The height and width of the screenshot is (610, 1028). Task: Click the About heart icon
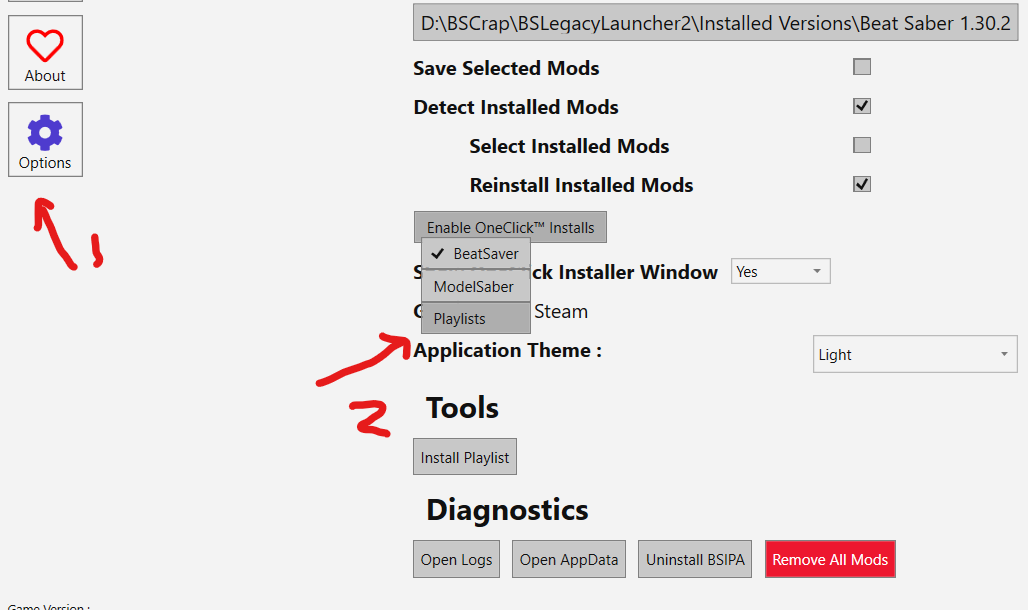(x=45, y=45)
